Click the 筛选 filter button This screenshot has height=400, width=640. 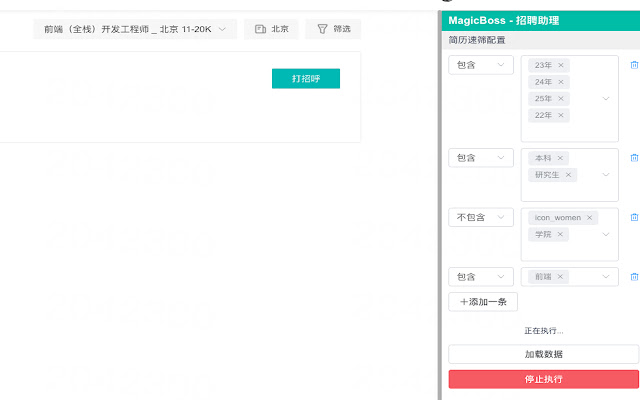[333, 29]
